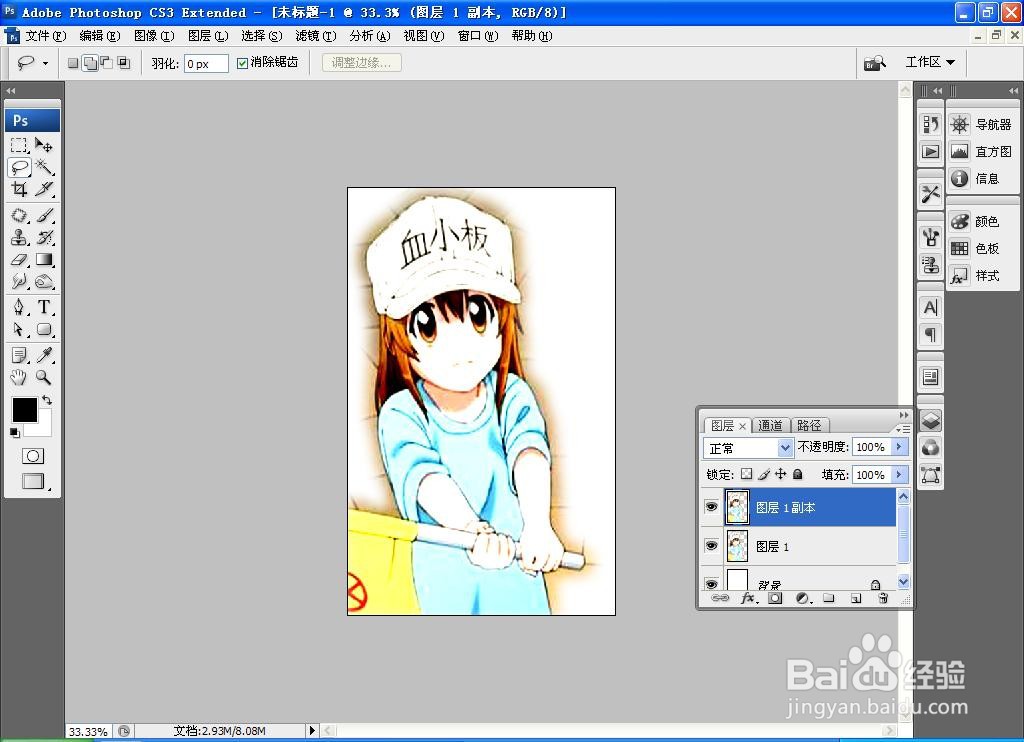This screenshot has width=1024, height=742.
Task: Select the Dodge tool
Action: tap(44, 282)
